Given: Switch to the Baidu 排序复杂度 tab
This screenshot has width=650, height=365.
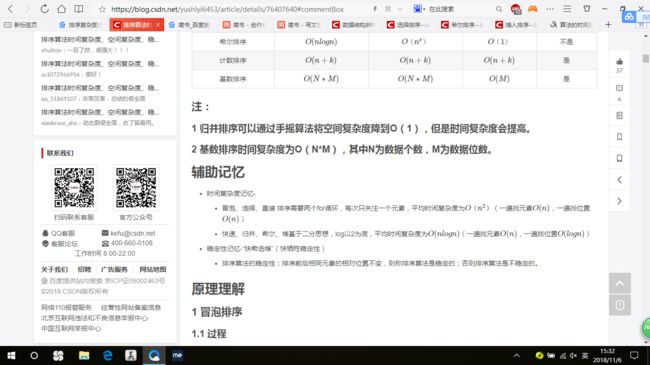Looking at the screenshot, I should tap(79, 25).
